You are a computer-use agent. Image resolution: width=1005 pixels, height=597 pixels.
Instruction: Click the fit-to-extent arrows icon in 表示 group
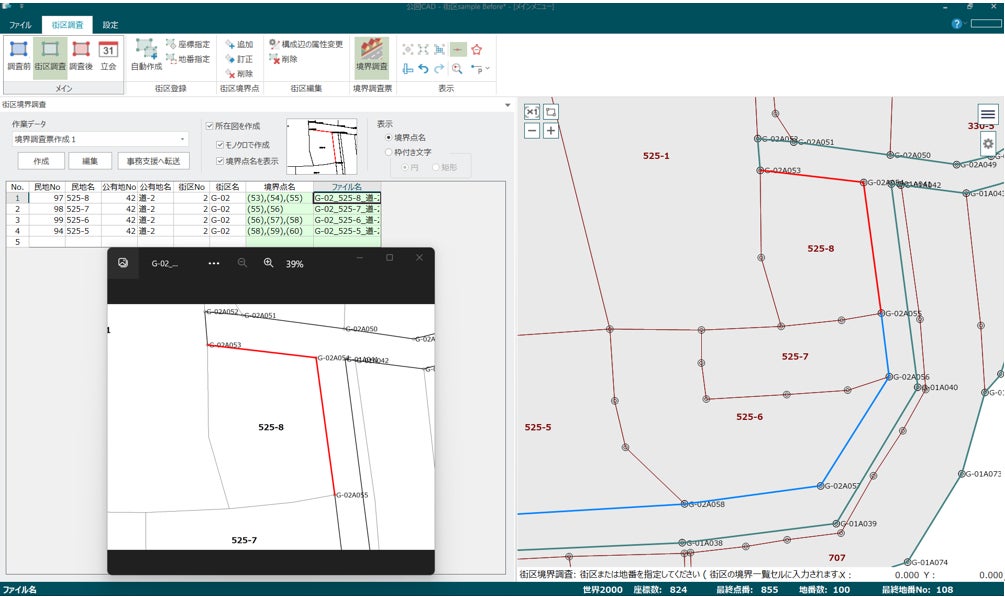(x=423, y=49)
